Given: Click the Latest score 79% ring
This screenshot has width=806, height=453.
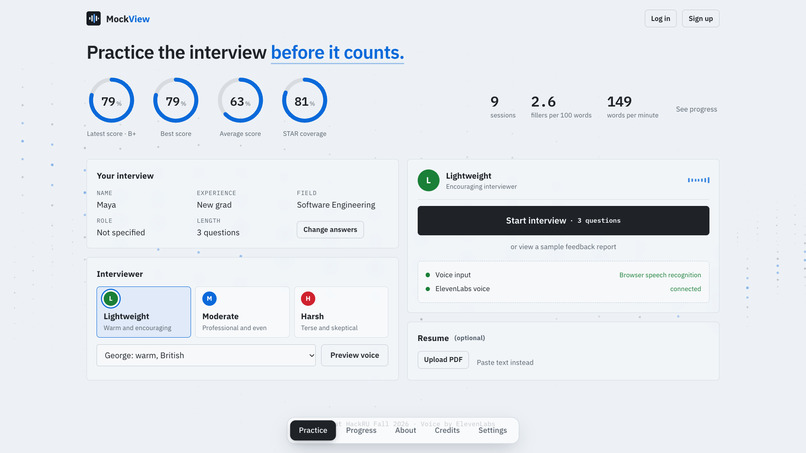Looking at the screenshot, I should [112, 100].
